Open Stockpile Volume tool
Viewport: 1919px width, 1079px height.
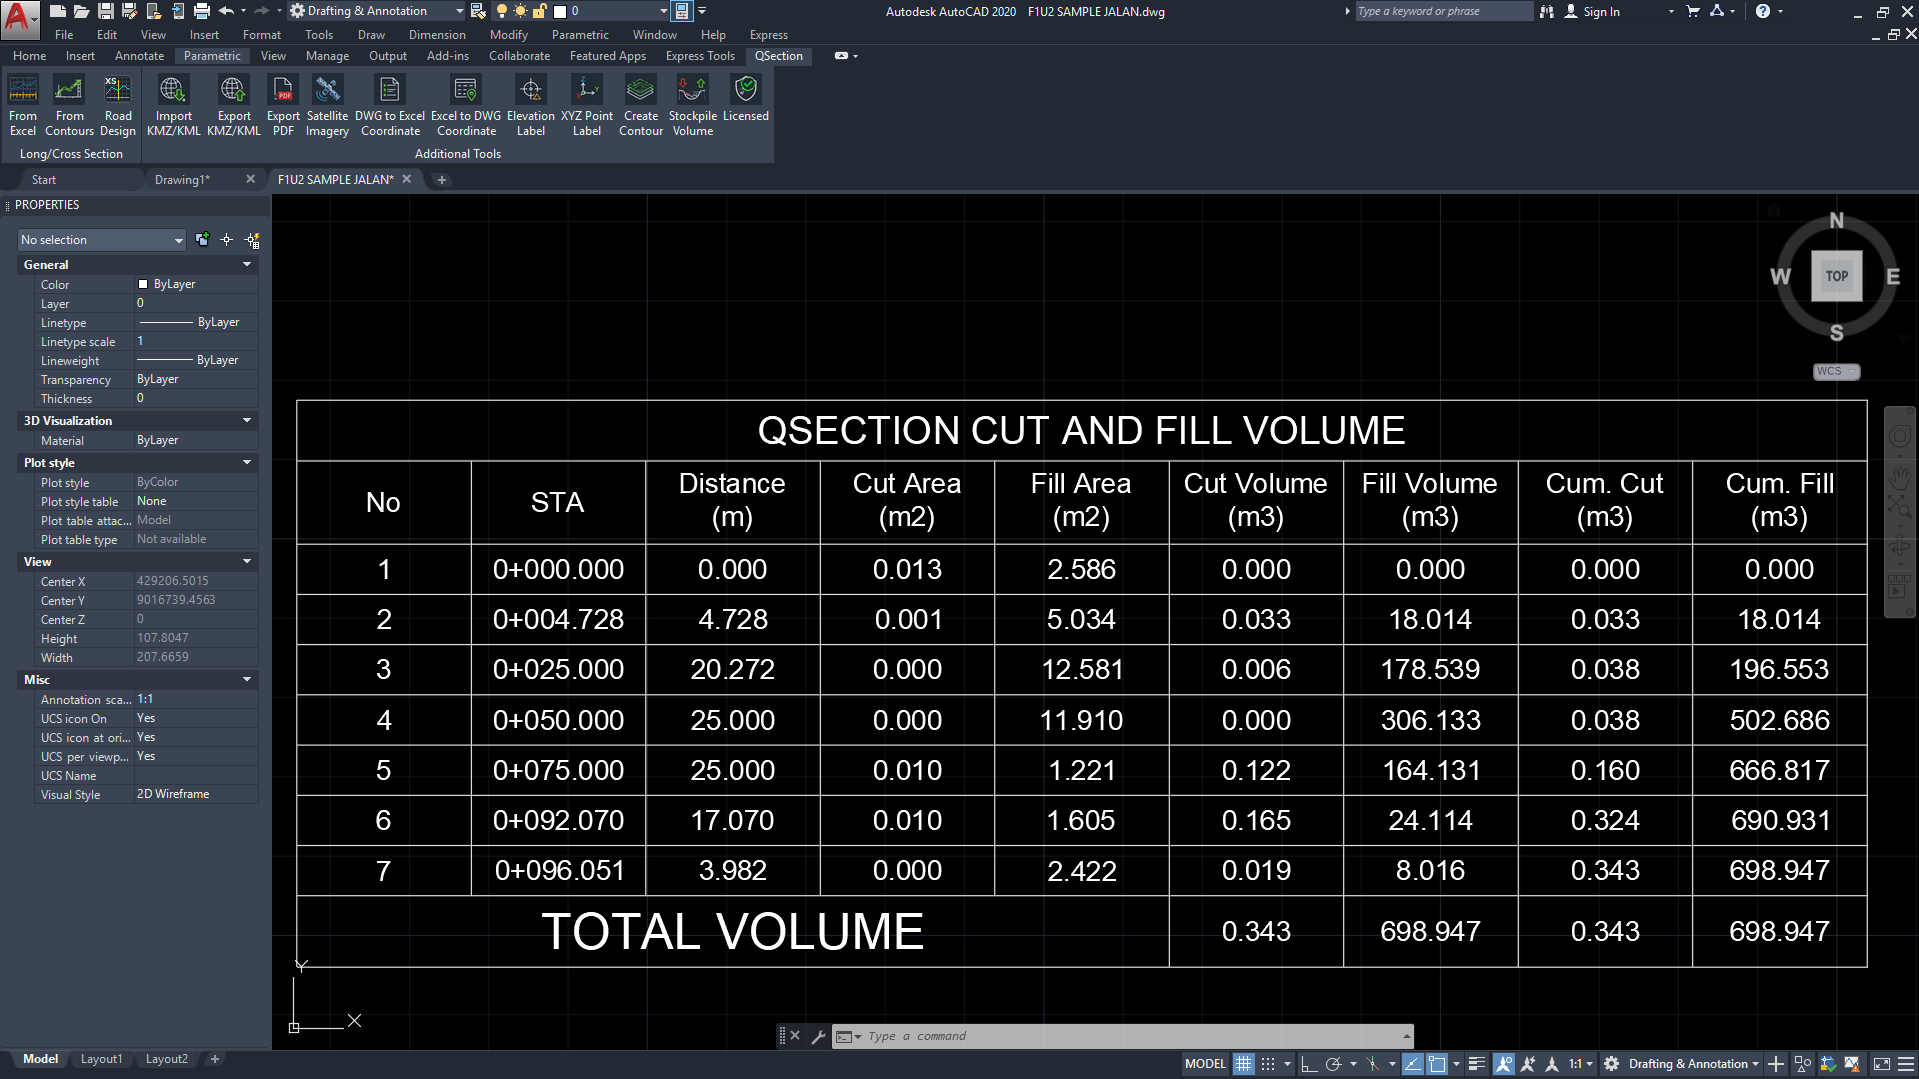[693, 106]
